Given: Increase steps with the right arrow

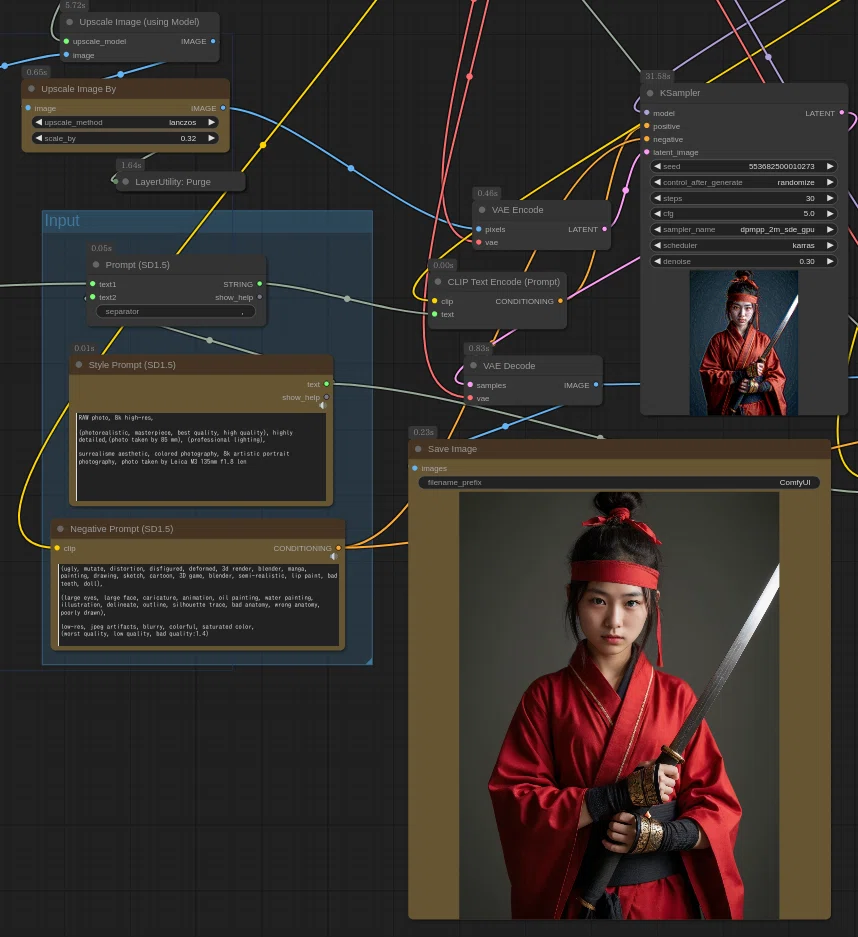Looking at the screenshot, I should tap(830, 198).
